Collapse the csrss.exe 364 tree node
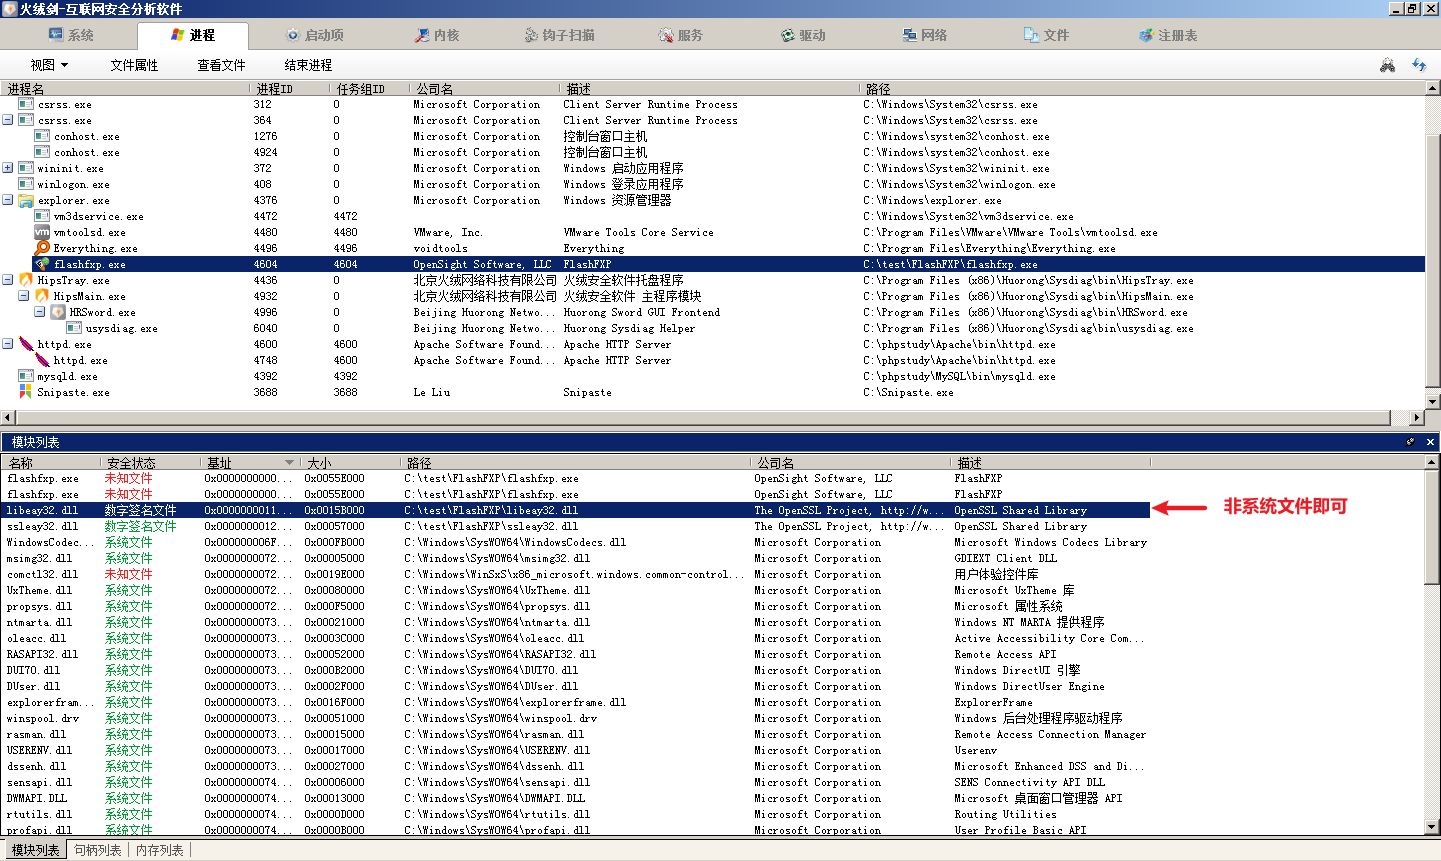This screenshot has height=861, width=1441. point(8,120)
